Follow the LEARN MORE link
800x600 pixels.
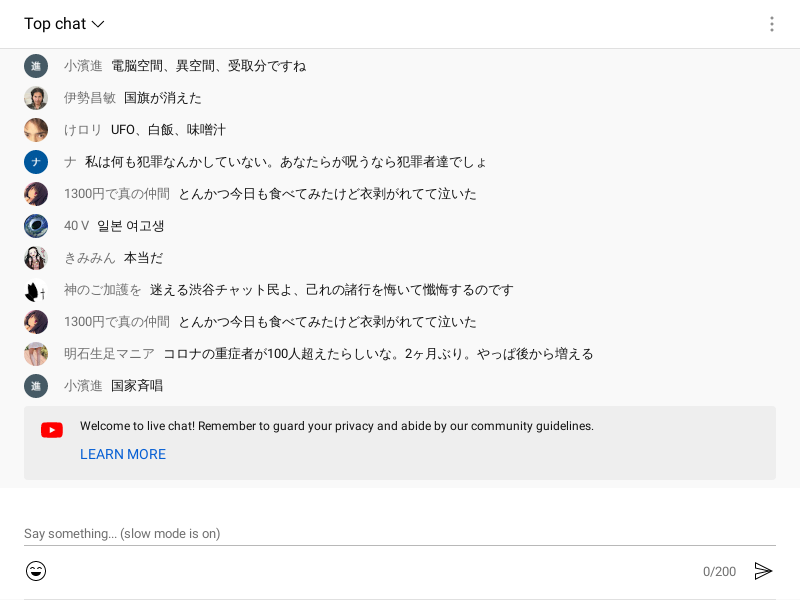(123, 454)
